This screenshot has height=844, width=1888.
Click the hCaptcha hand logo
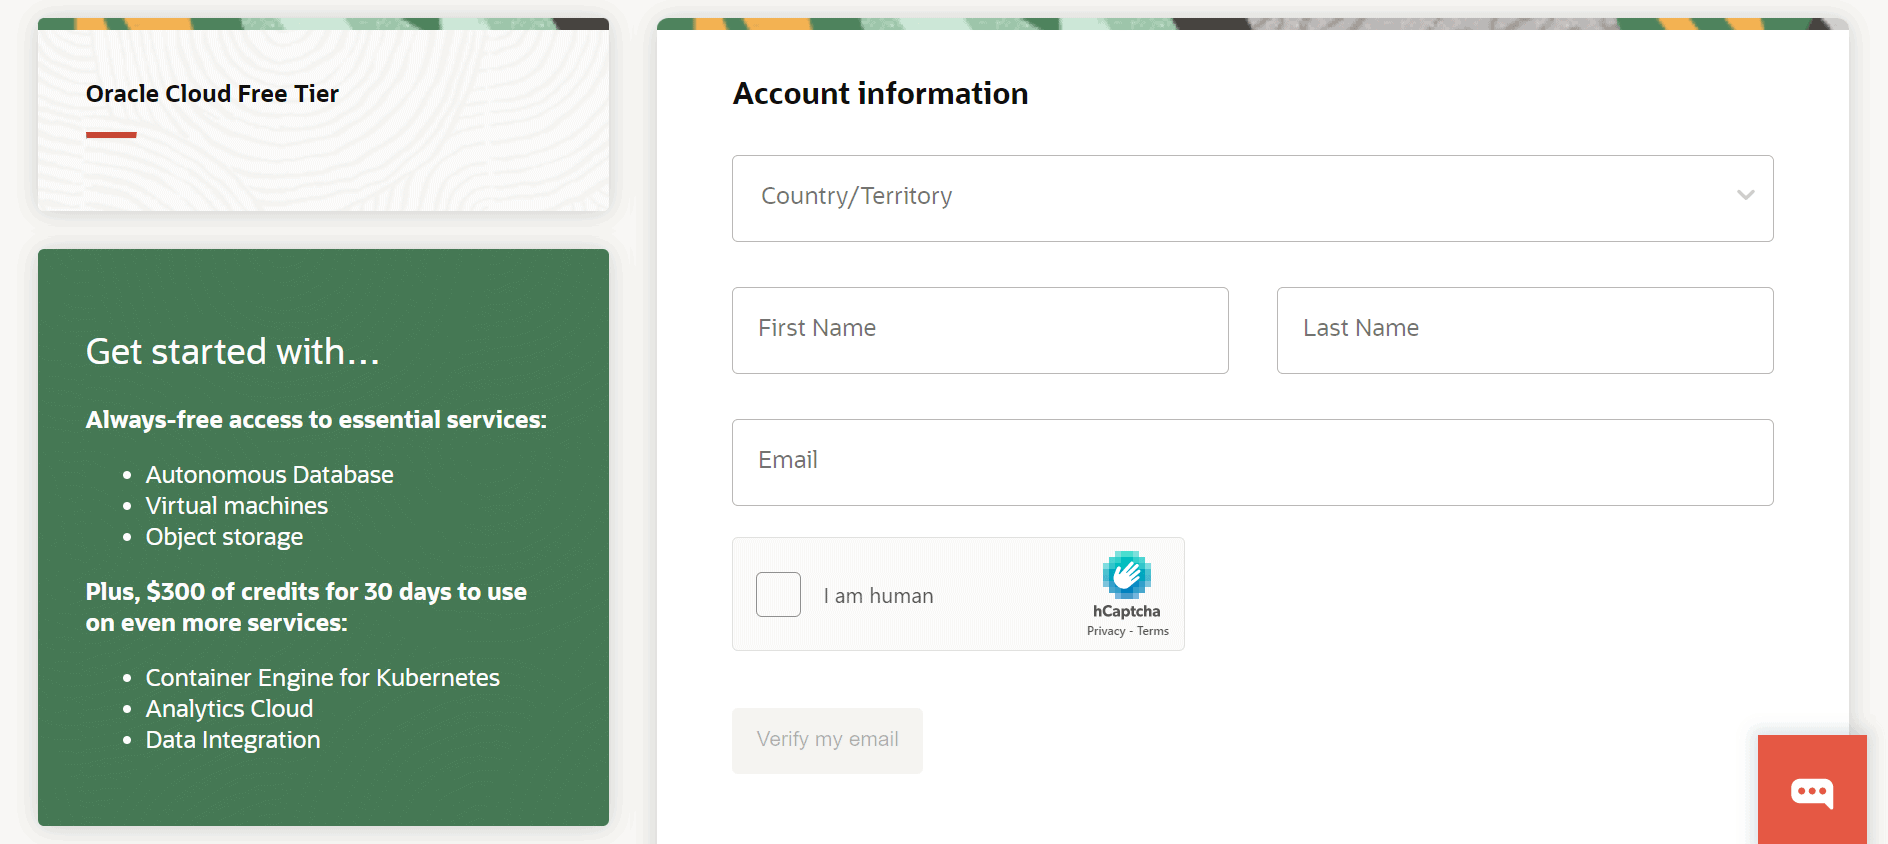coord(1126,575)
